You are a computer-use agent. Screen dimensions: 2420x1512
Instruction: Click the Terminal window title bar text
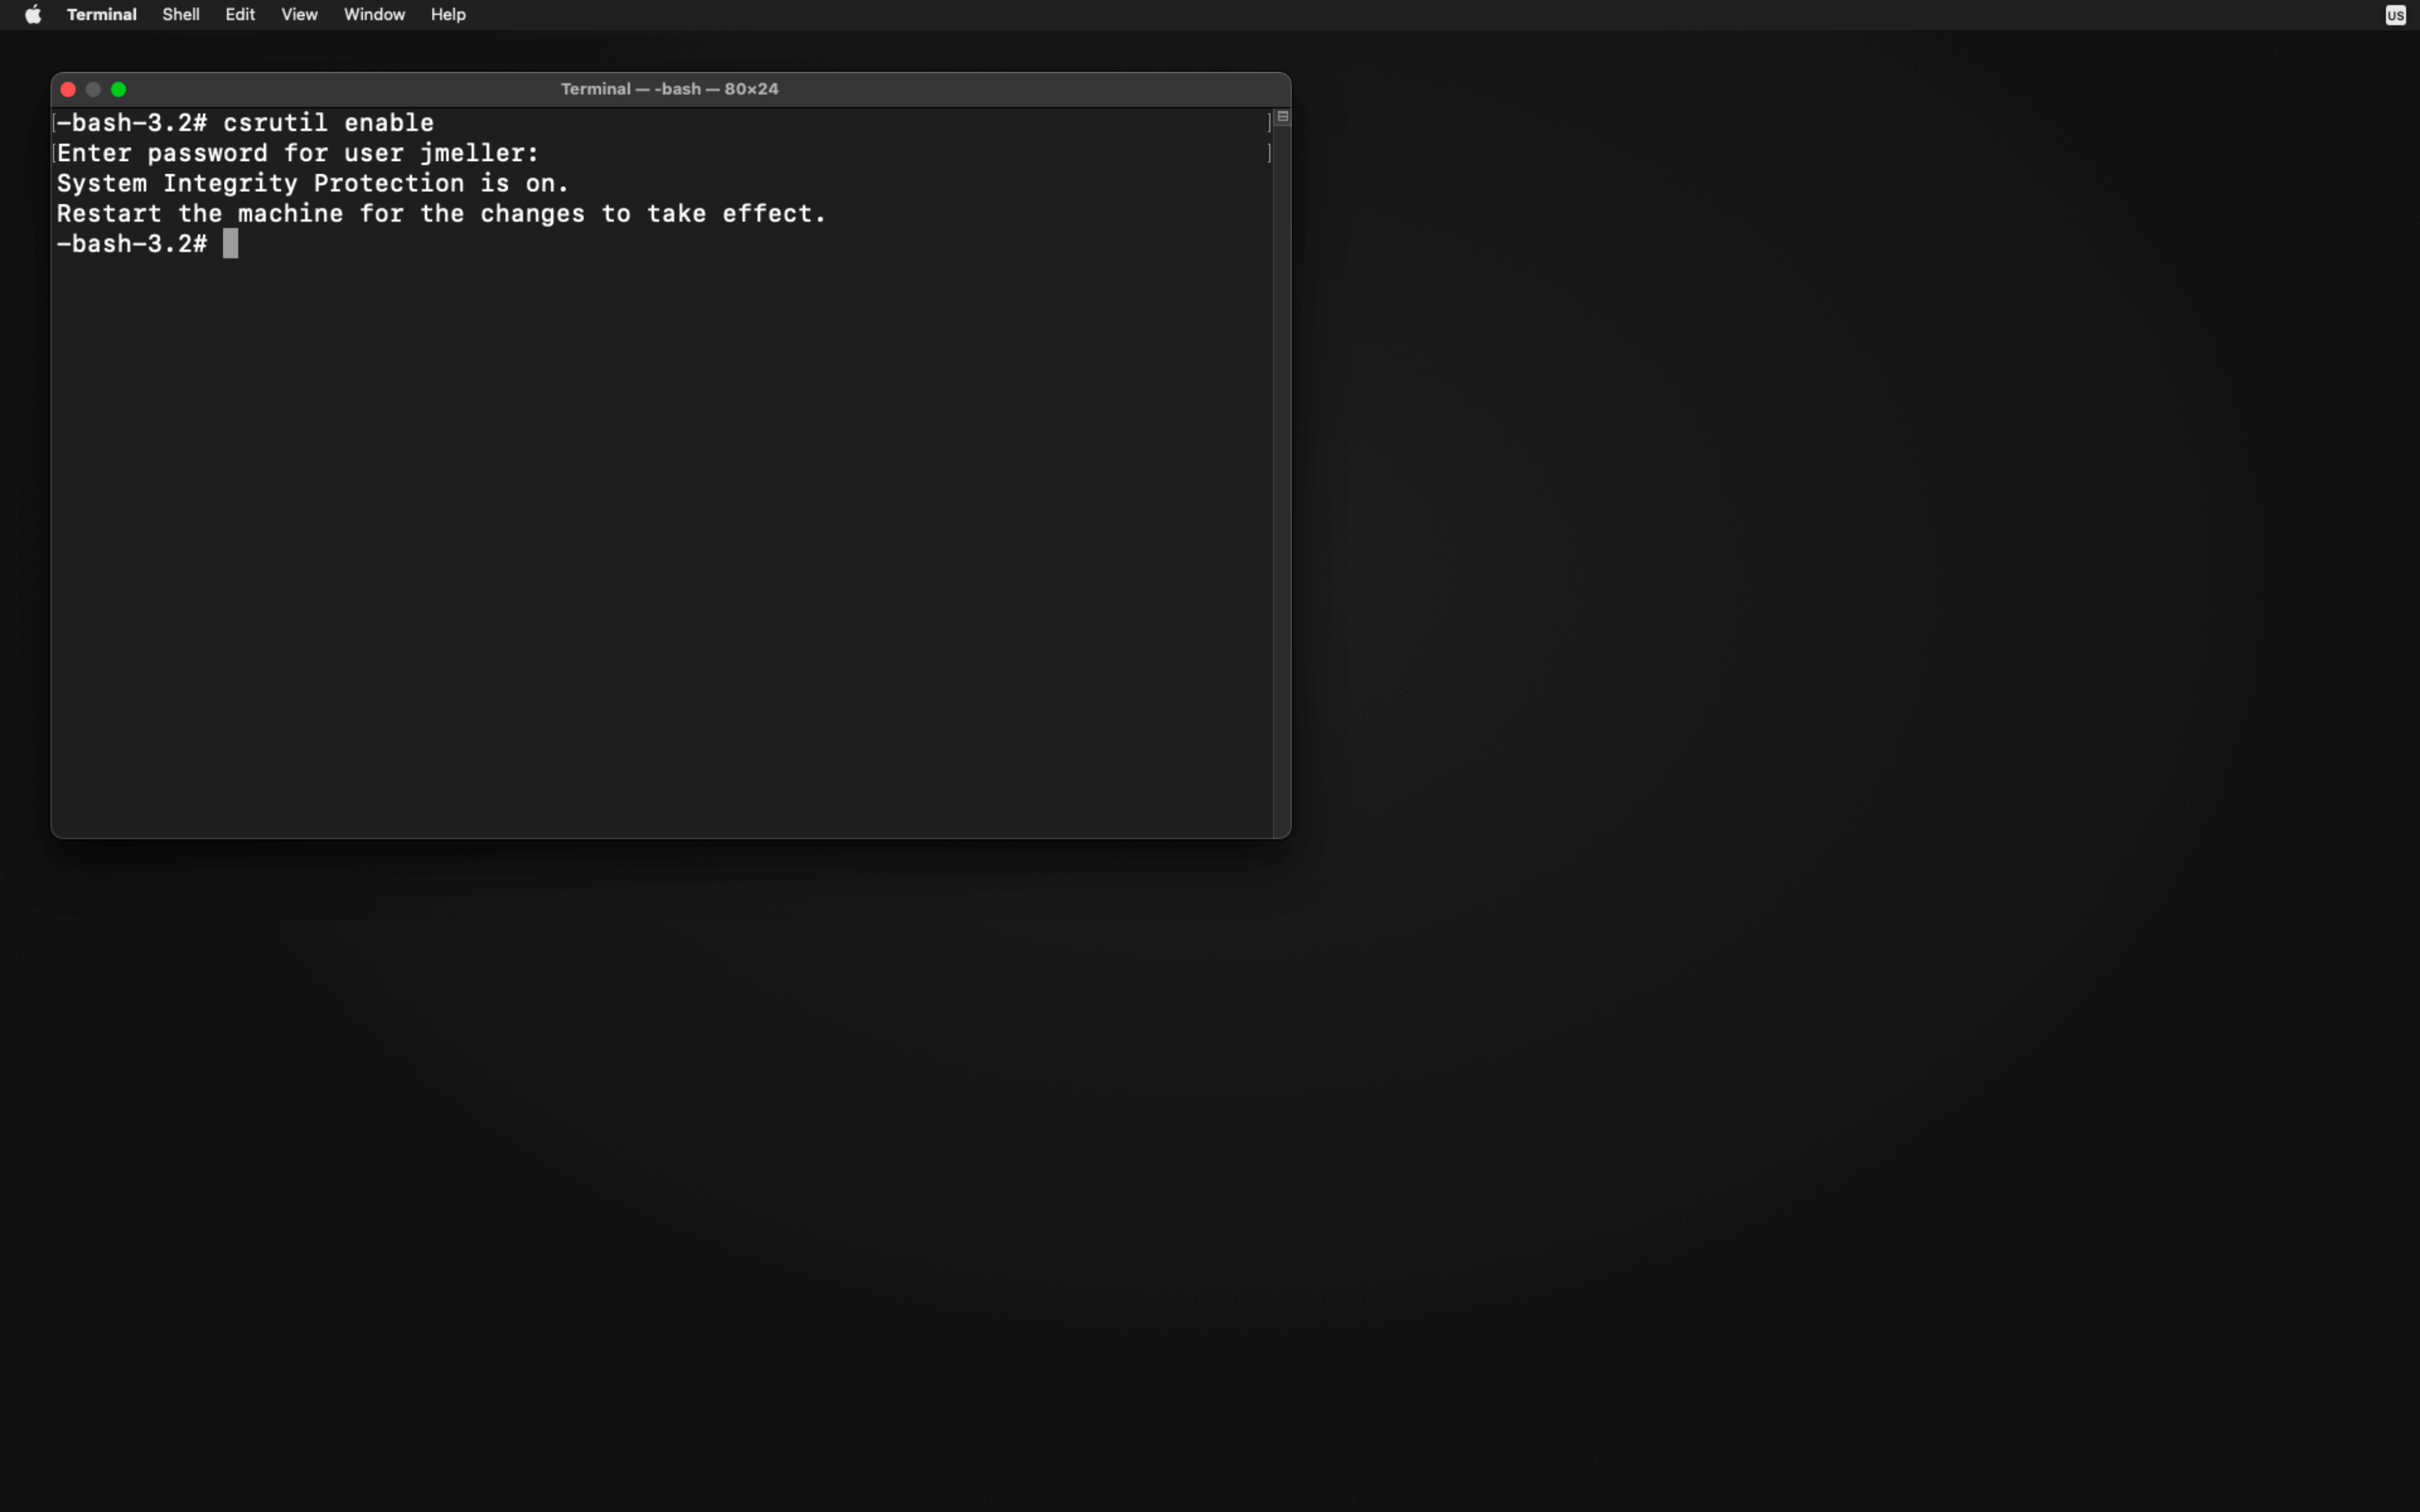pos(669,89)
